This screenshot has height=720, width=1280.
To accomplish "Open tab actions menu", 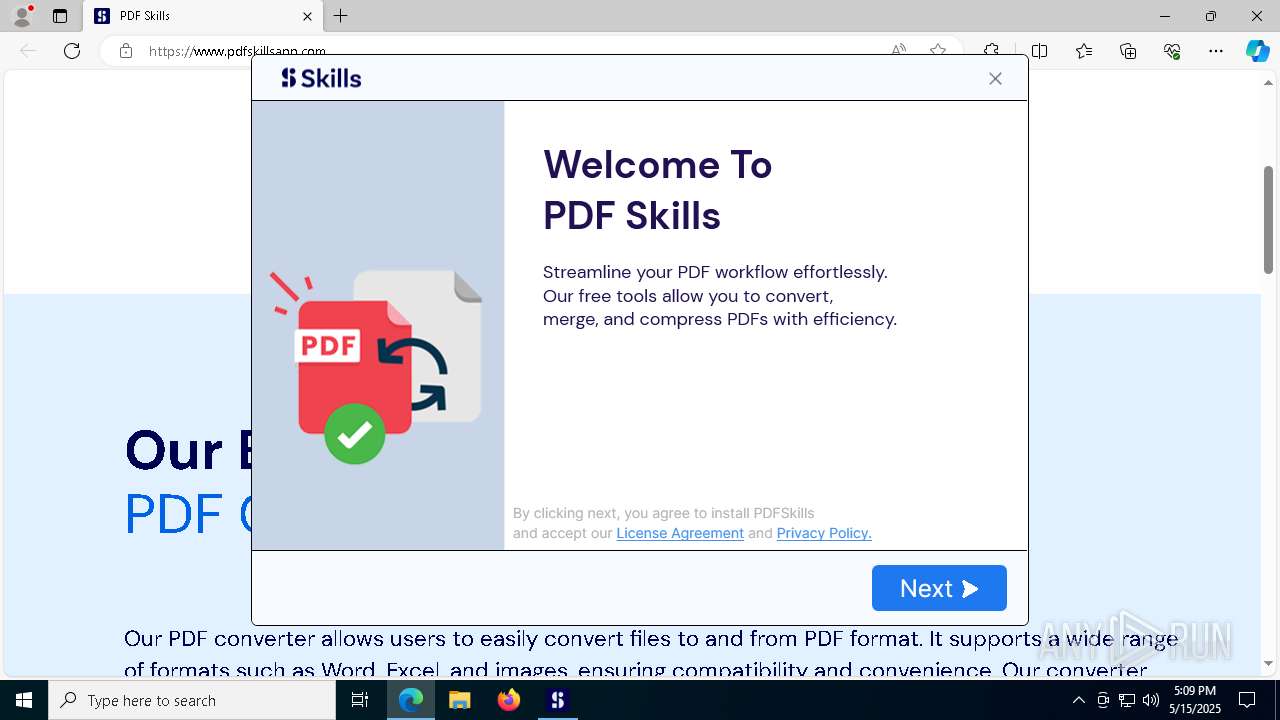I will pos(60,16).
